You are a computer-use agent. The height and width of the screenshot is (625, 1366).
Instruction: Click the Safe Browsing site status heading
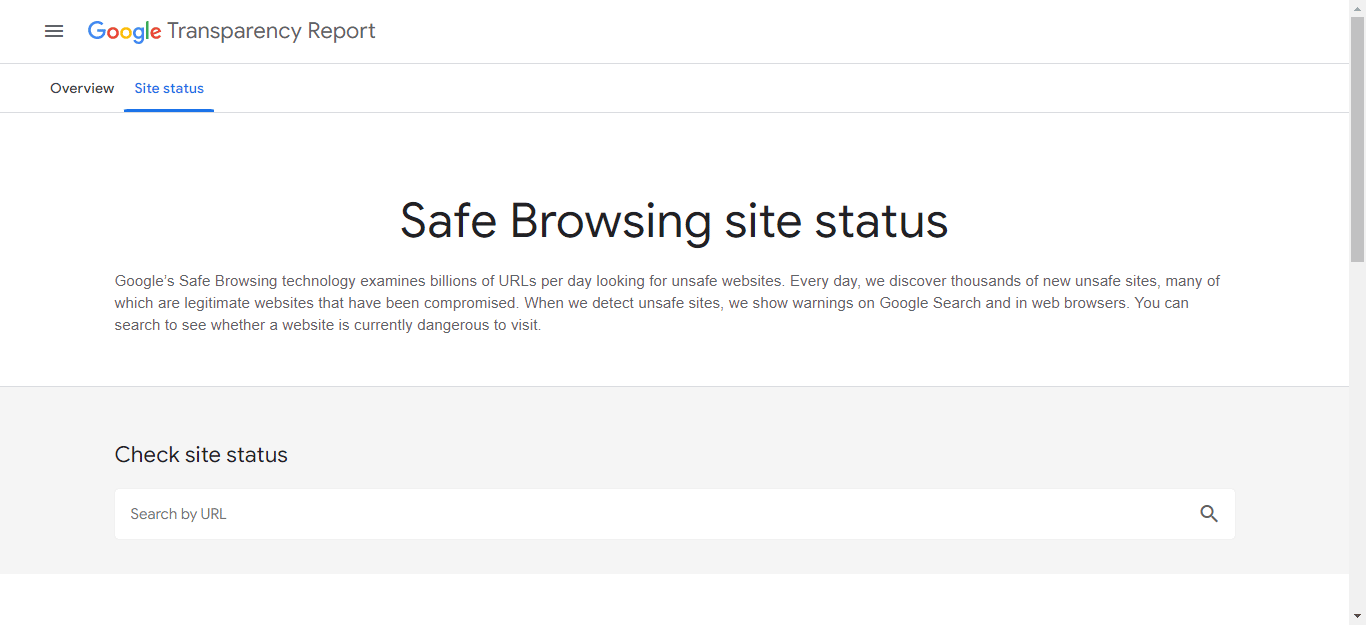(674, 221)
